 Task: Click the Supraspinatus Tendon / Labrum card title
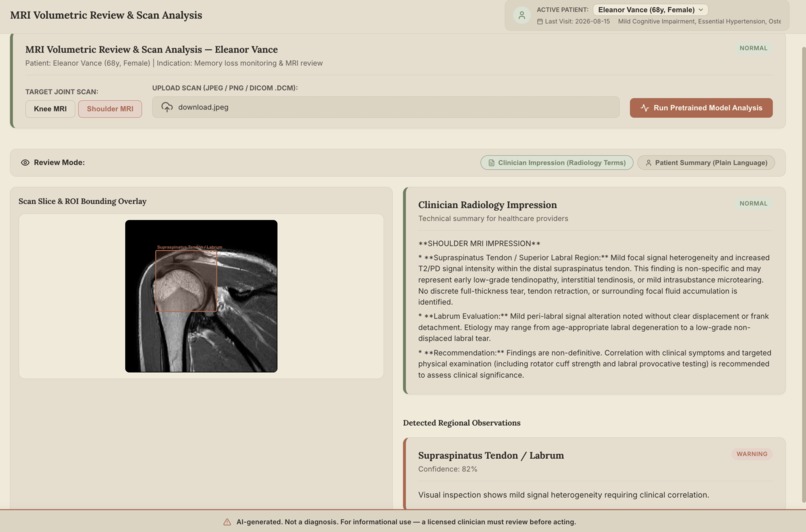[x=491, y=455]
